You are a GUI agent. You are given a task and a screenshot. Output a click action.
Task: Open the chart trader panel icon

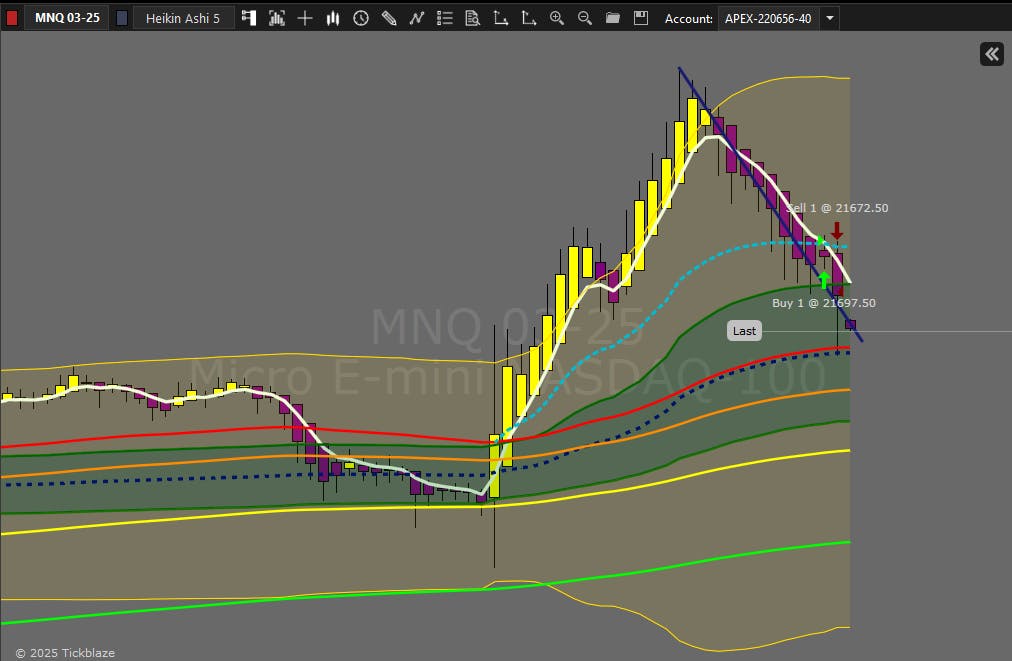point(249,18)
